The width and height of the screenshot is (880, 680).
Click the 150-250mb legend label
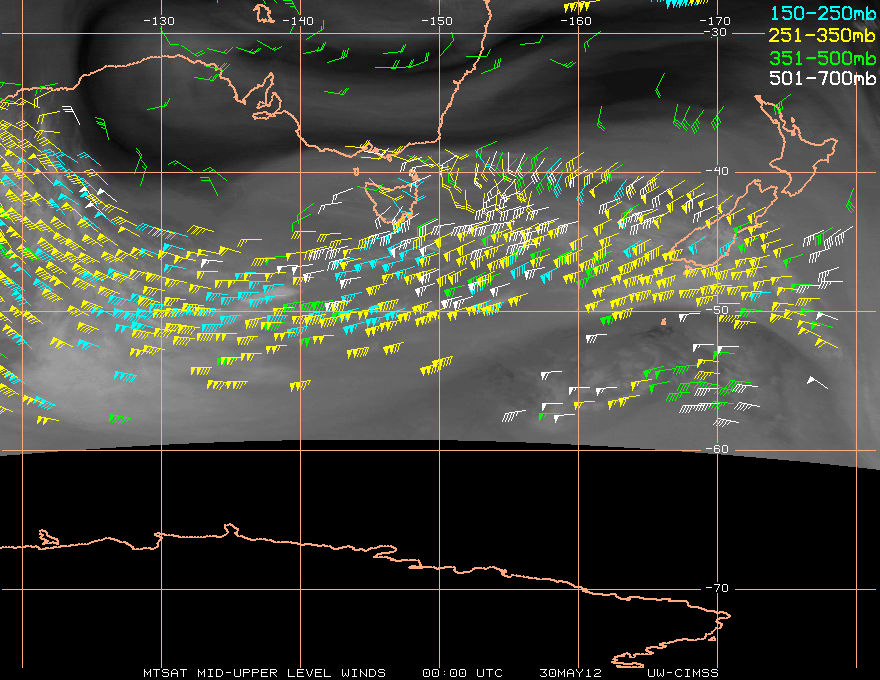[x=822, y=13]
